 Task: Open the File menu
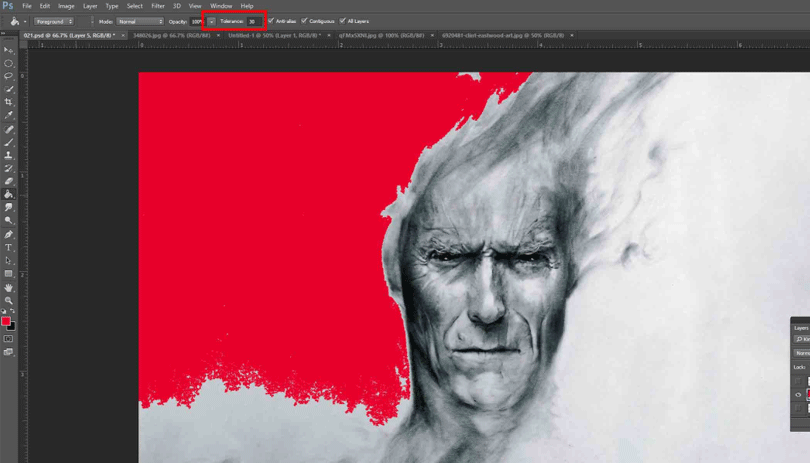coord(27,6)
